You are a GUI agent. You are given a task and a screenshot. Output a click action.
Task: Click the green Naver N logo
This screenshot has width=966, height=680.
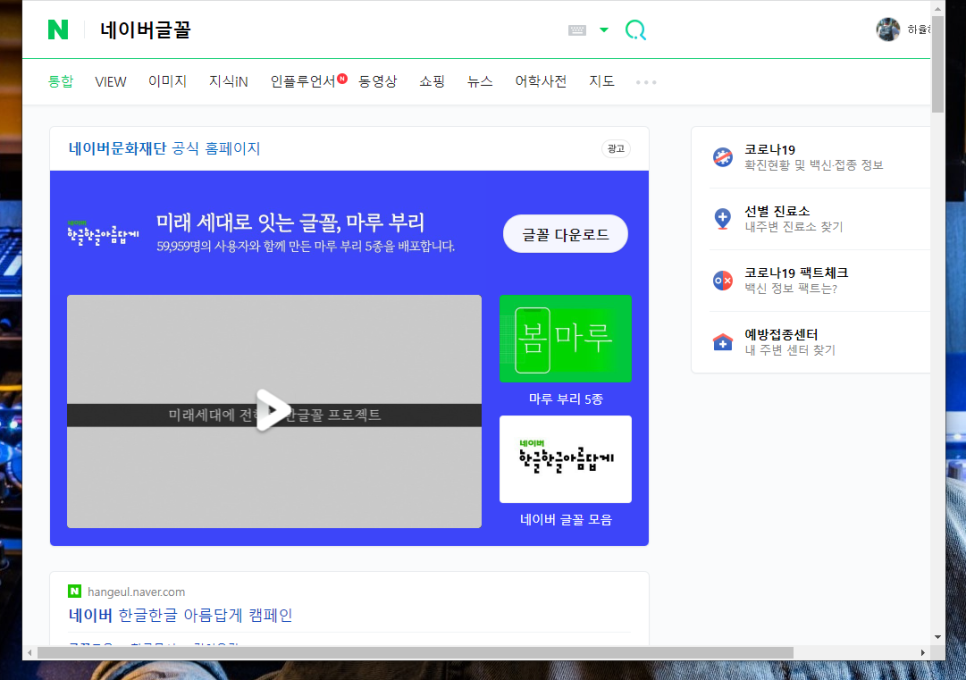coord(58,30)
